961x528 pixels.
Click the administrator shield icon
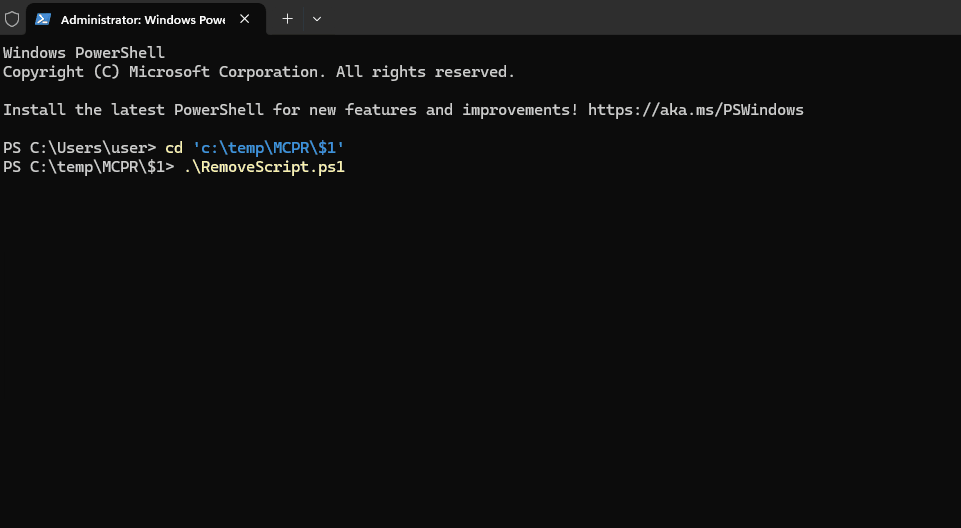[x=12, y=19]
